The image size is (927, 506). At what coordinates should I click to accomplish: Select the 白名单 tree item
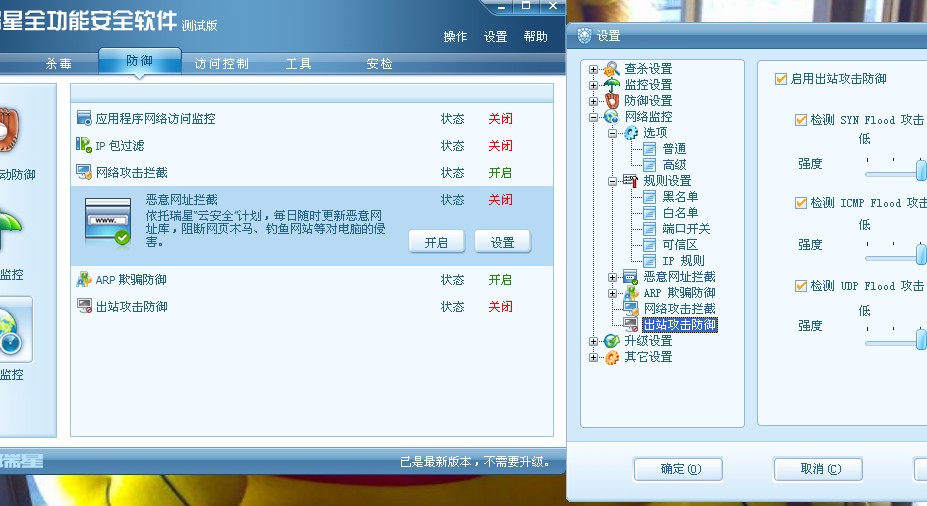pos(680,213)
